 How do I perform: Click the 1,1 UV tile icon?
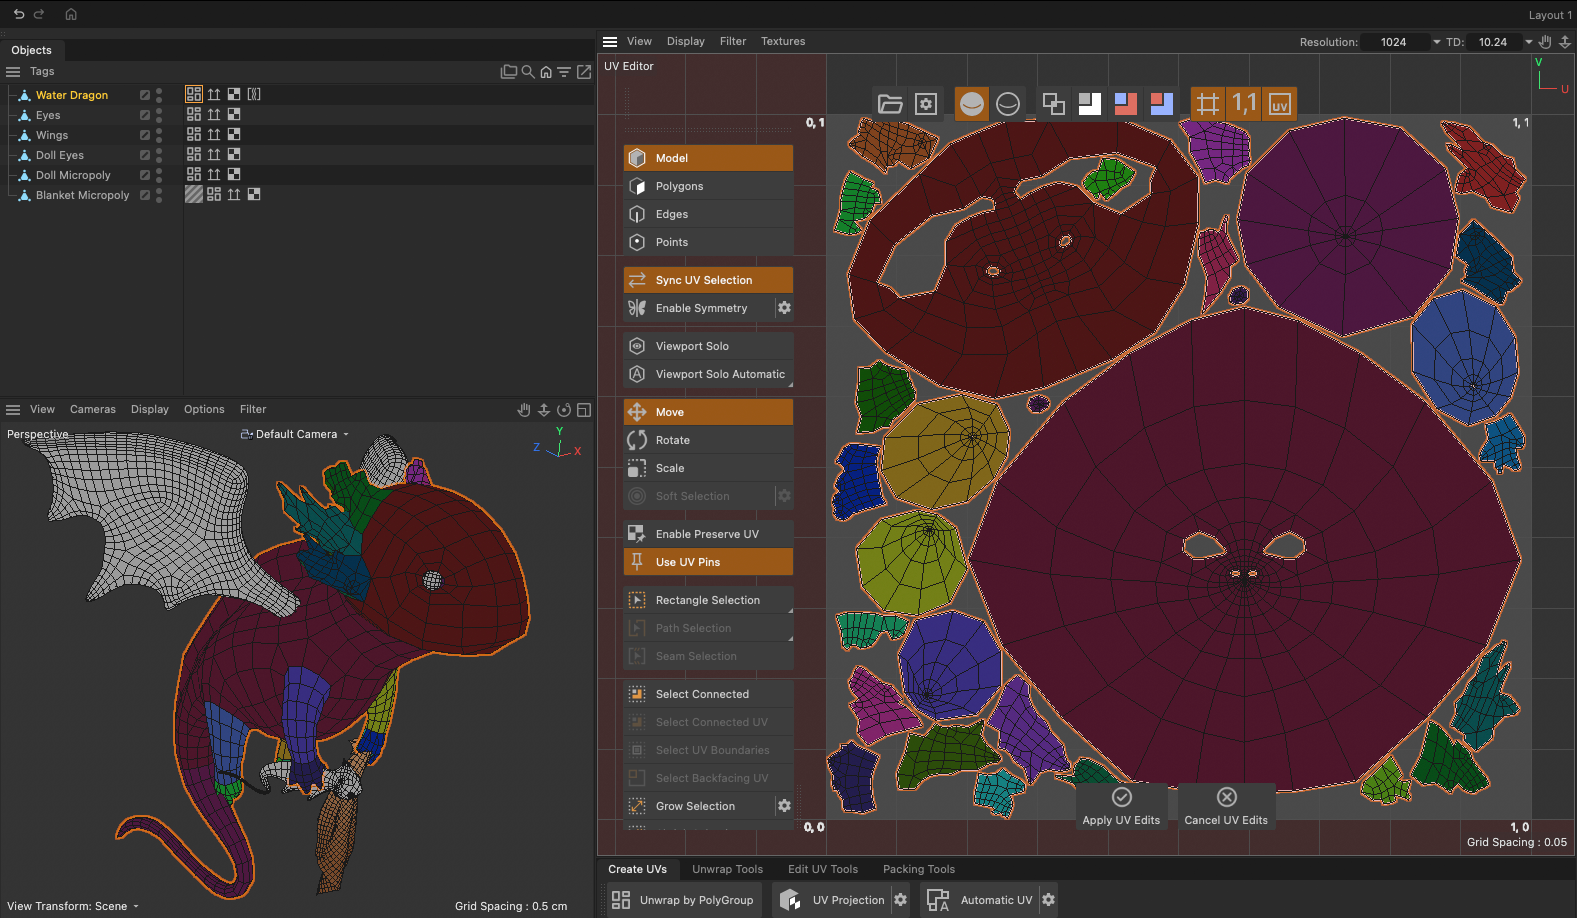(1244, 104)
